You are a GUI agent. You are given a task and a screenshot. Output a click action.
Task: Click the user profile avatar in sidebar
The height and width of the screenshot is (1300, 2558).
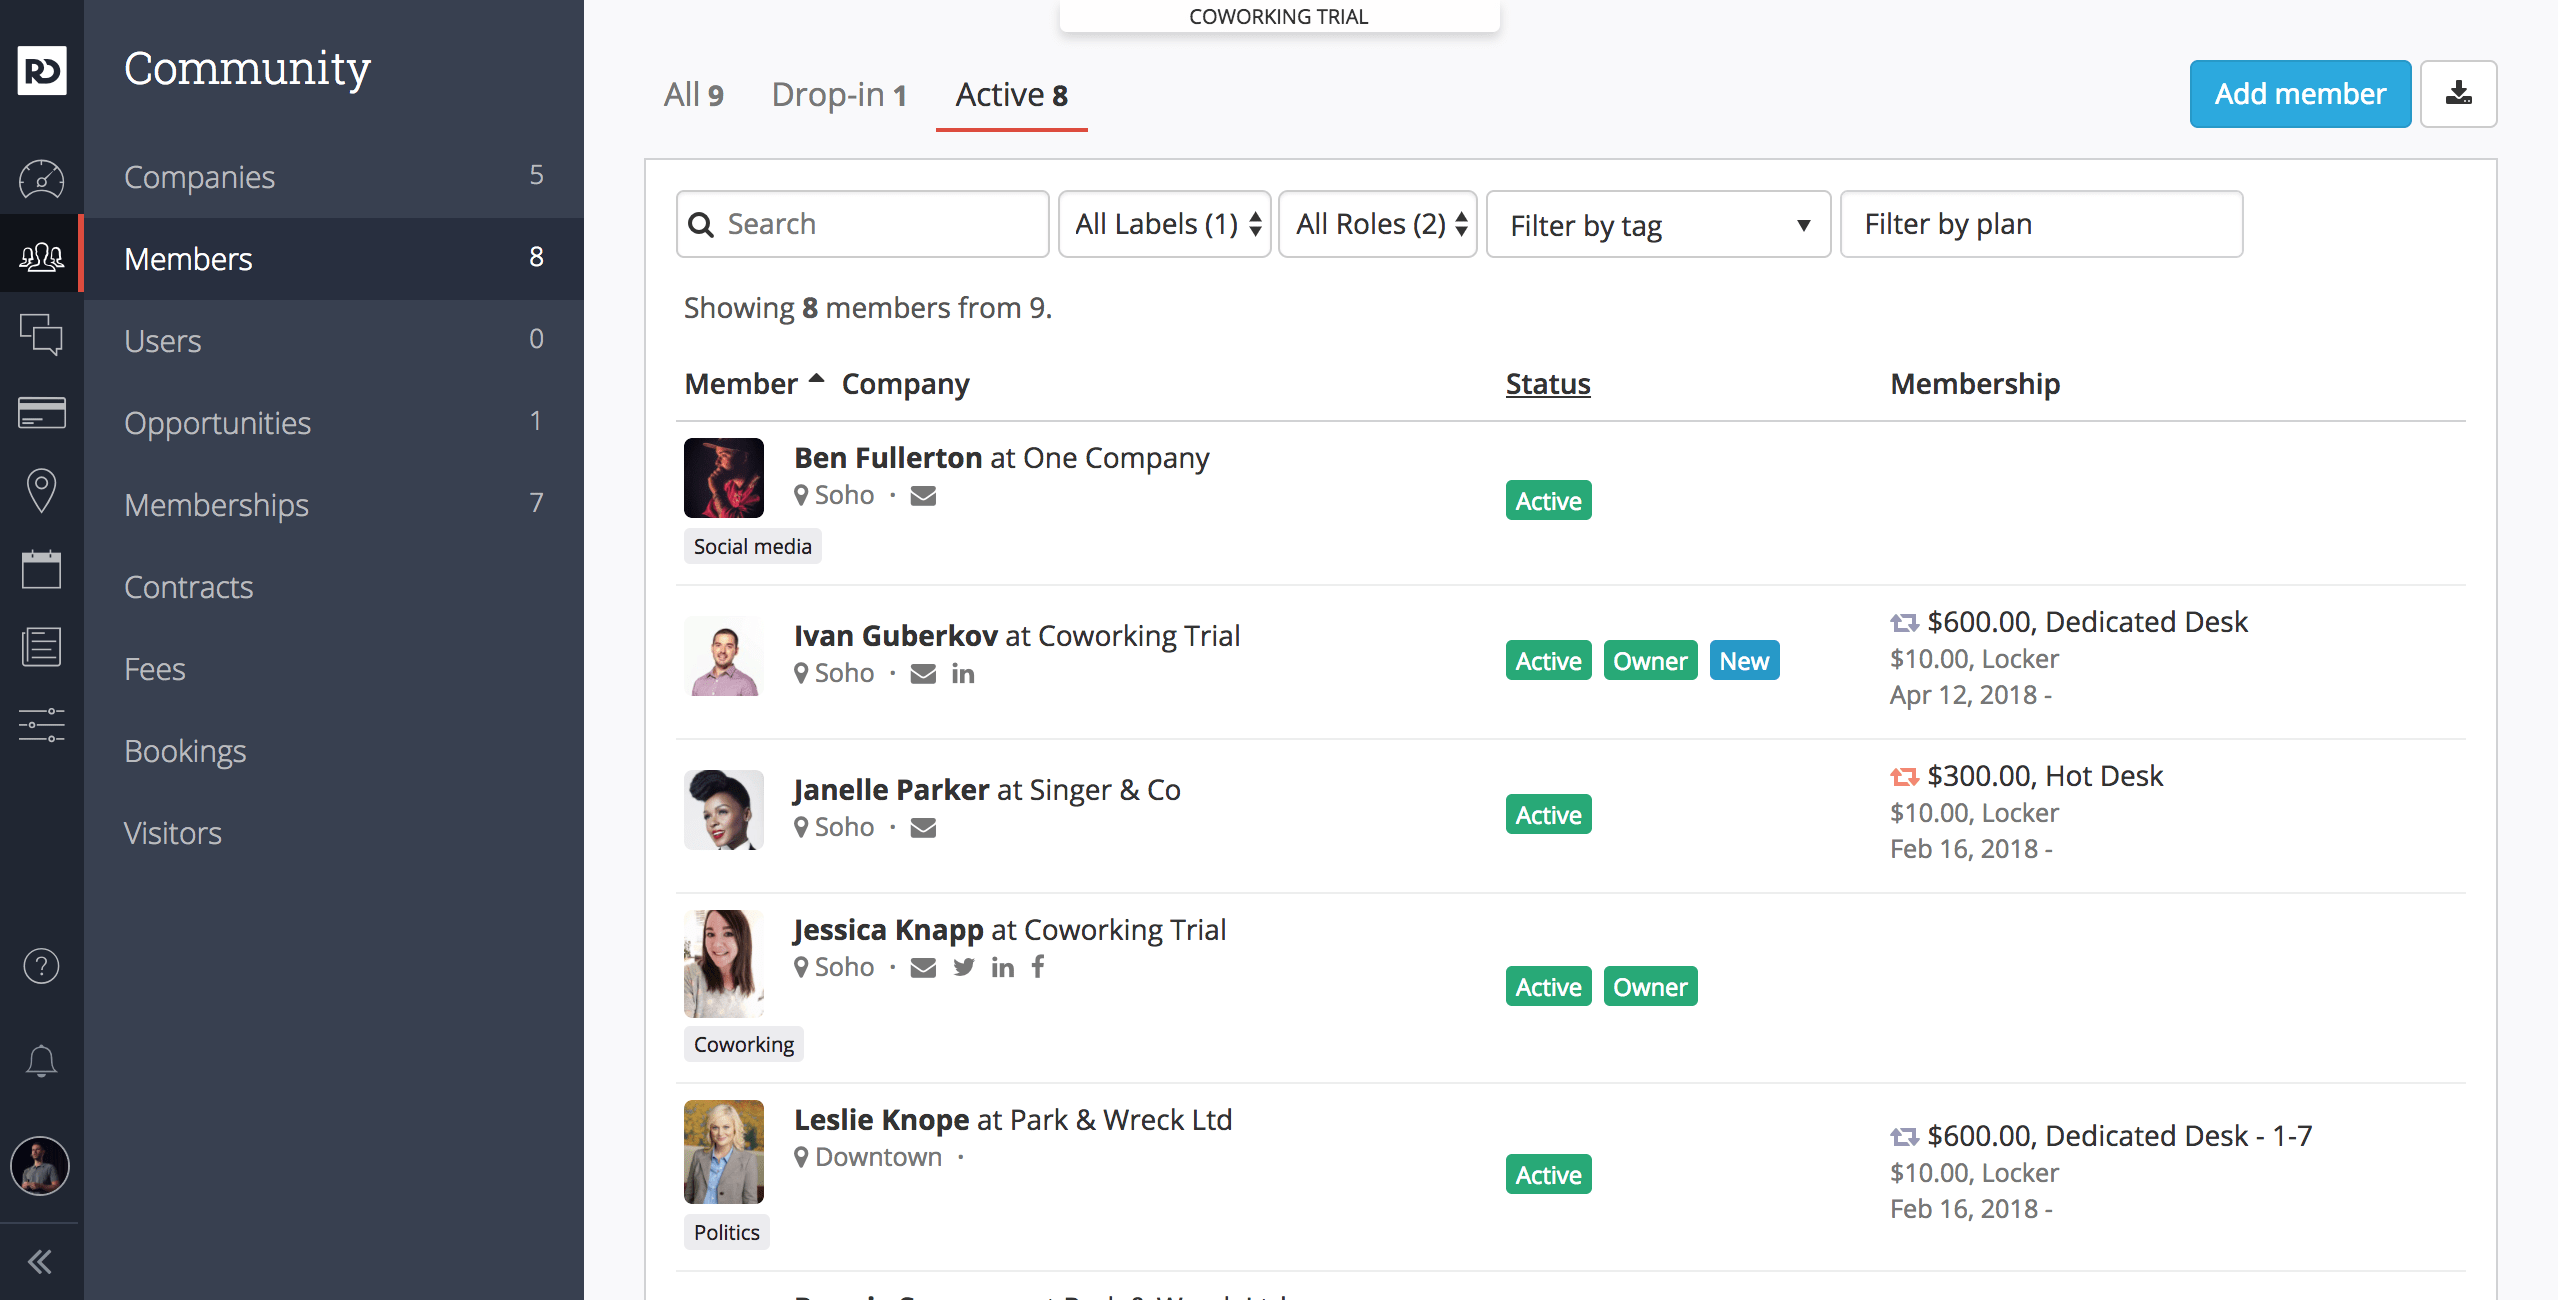pos(40,1166)
